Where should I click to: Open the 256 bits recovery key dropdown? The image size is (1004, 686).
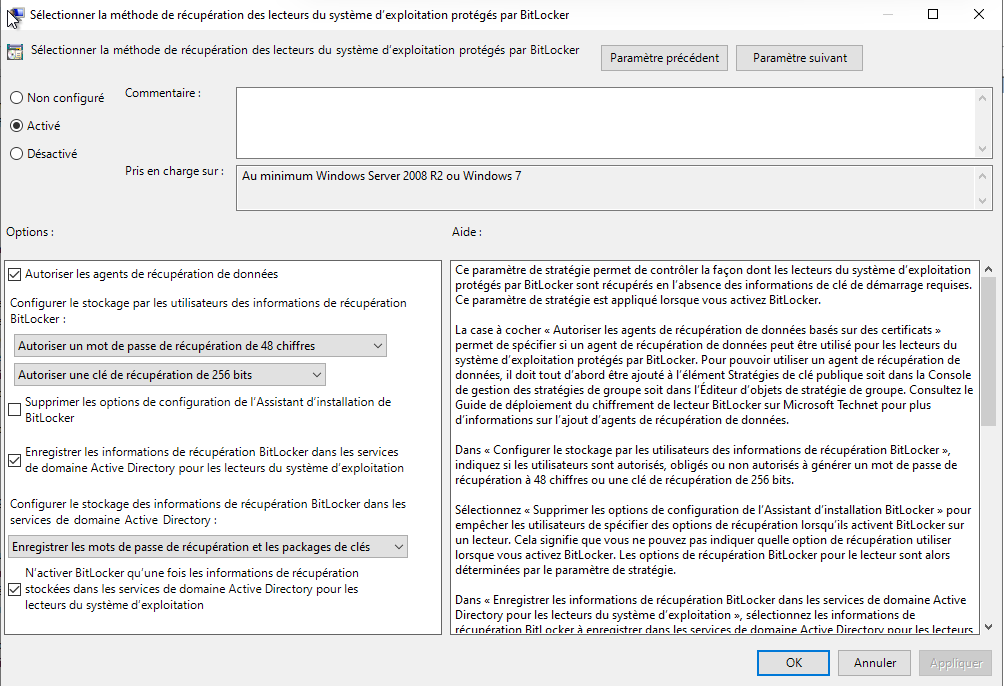coord(170,375)
